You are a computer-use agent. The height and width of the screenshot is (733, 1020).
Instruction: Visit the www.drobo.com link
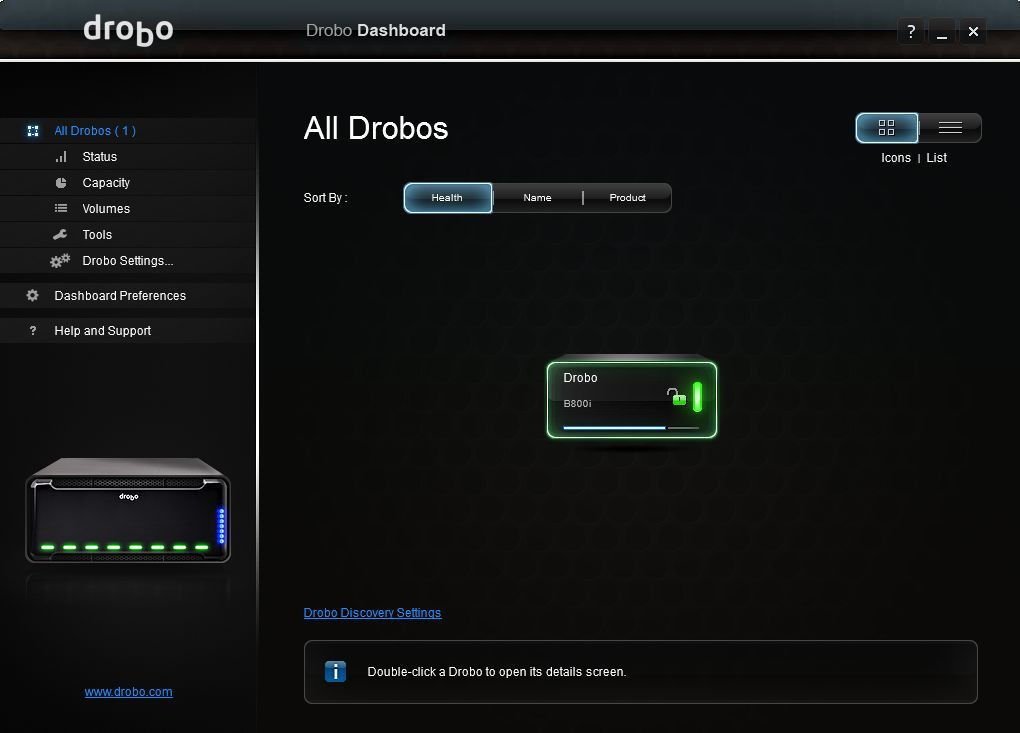click(128, 692)
